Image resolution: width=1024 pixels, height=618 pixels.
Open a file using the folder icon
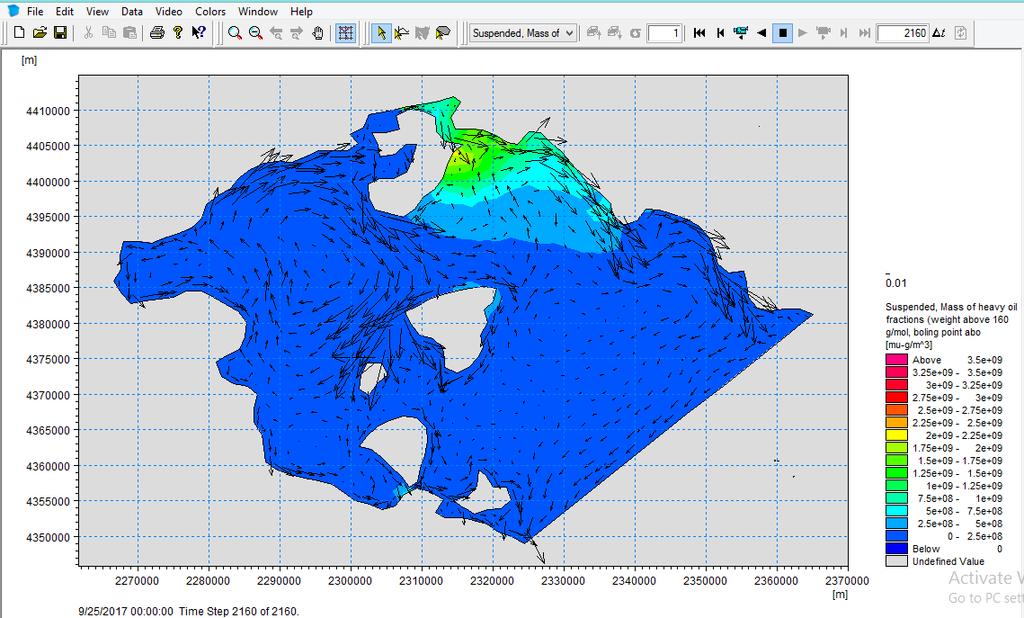(40, 33)
